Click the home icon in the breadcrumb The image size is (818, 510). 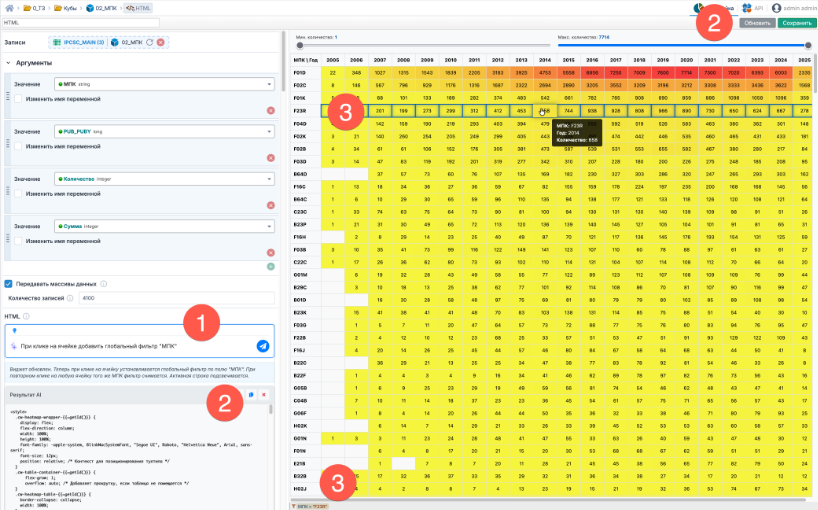coord(9,7)
